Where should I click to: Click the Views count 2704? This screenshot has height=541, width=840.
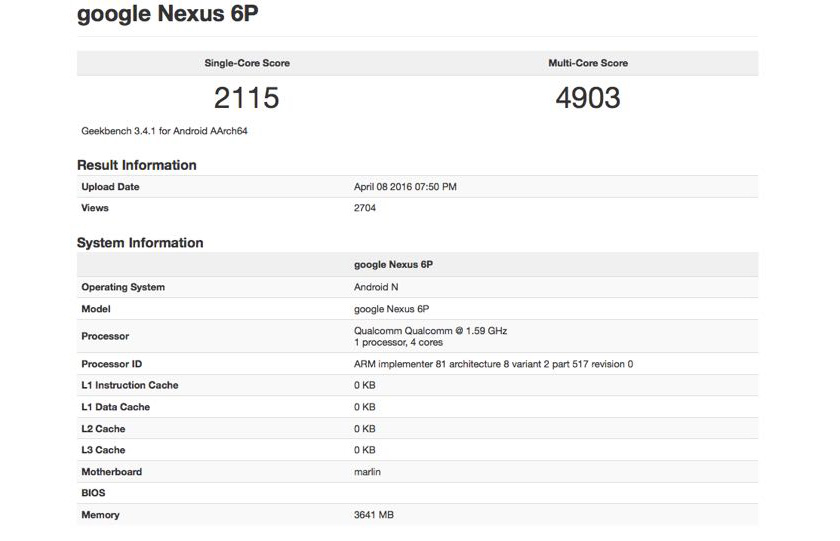pos(365,208)
